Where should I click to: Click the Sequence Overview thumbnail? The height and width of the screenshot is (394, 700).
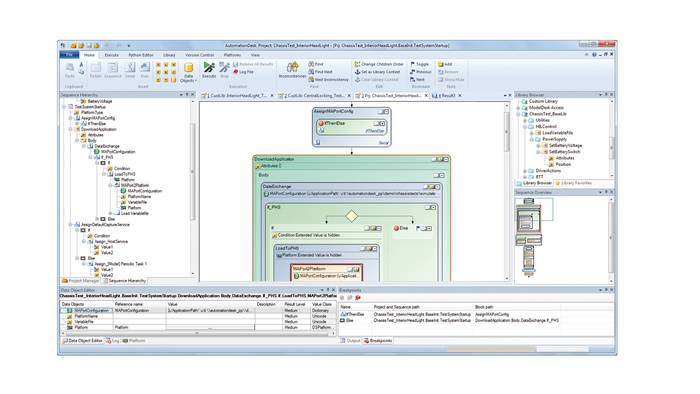529,238
